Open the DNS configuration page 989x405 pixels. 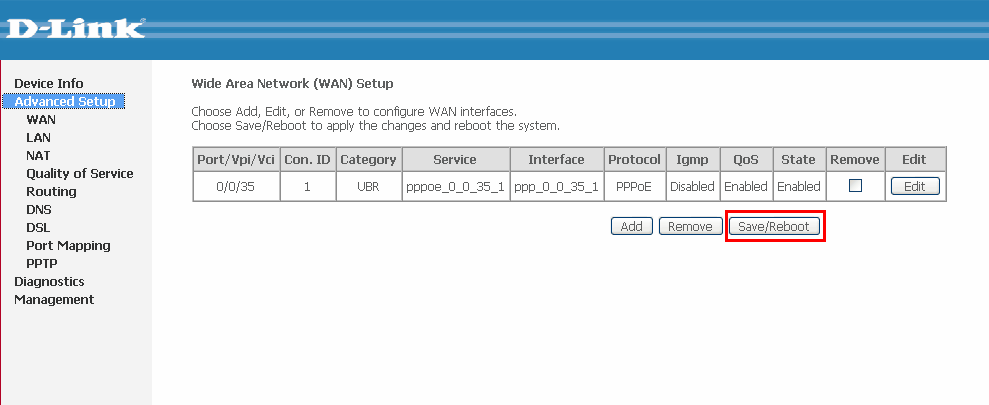[x=38, y=209]
